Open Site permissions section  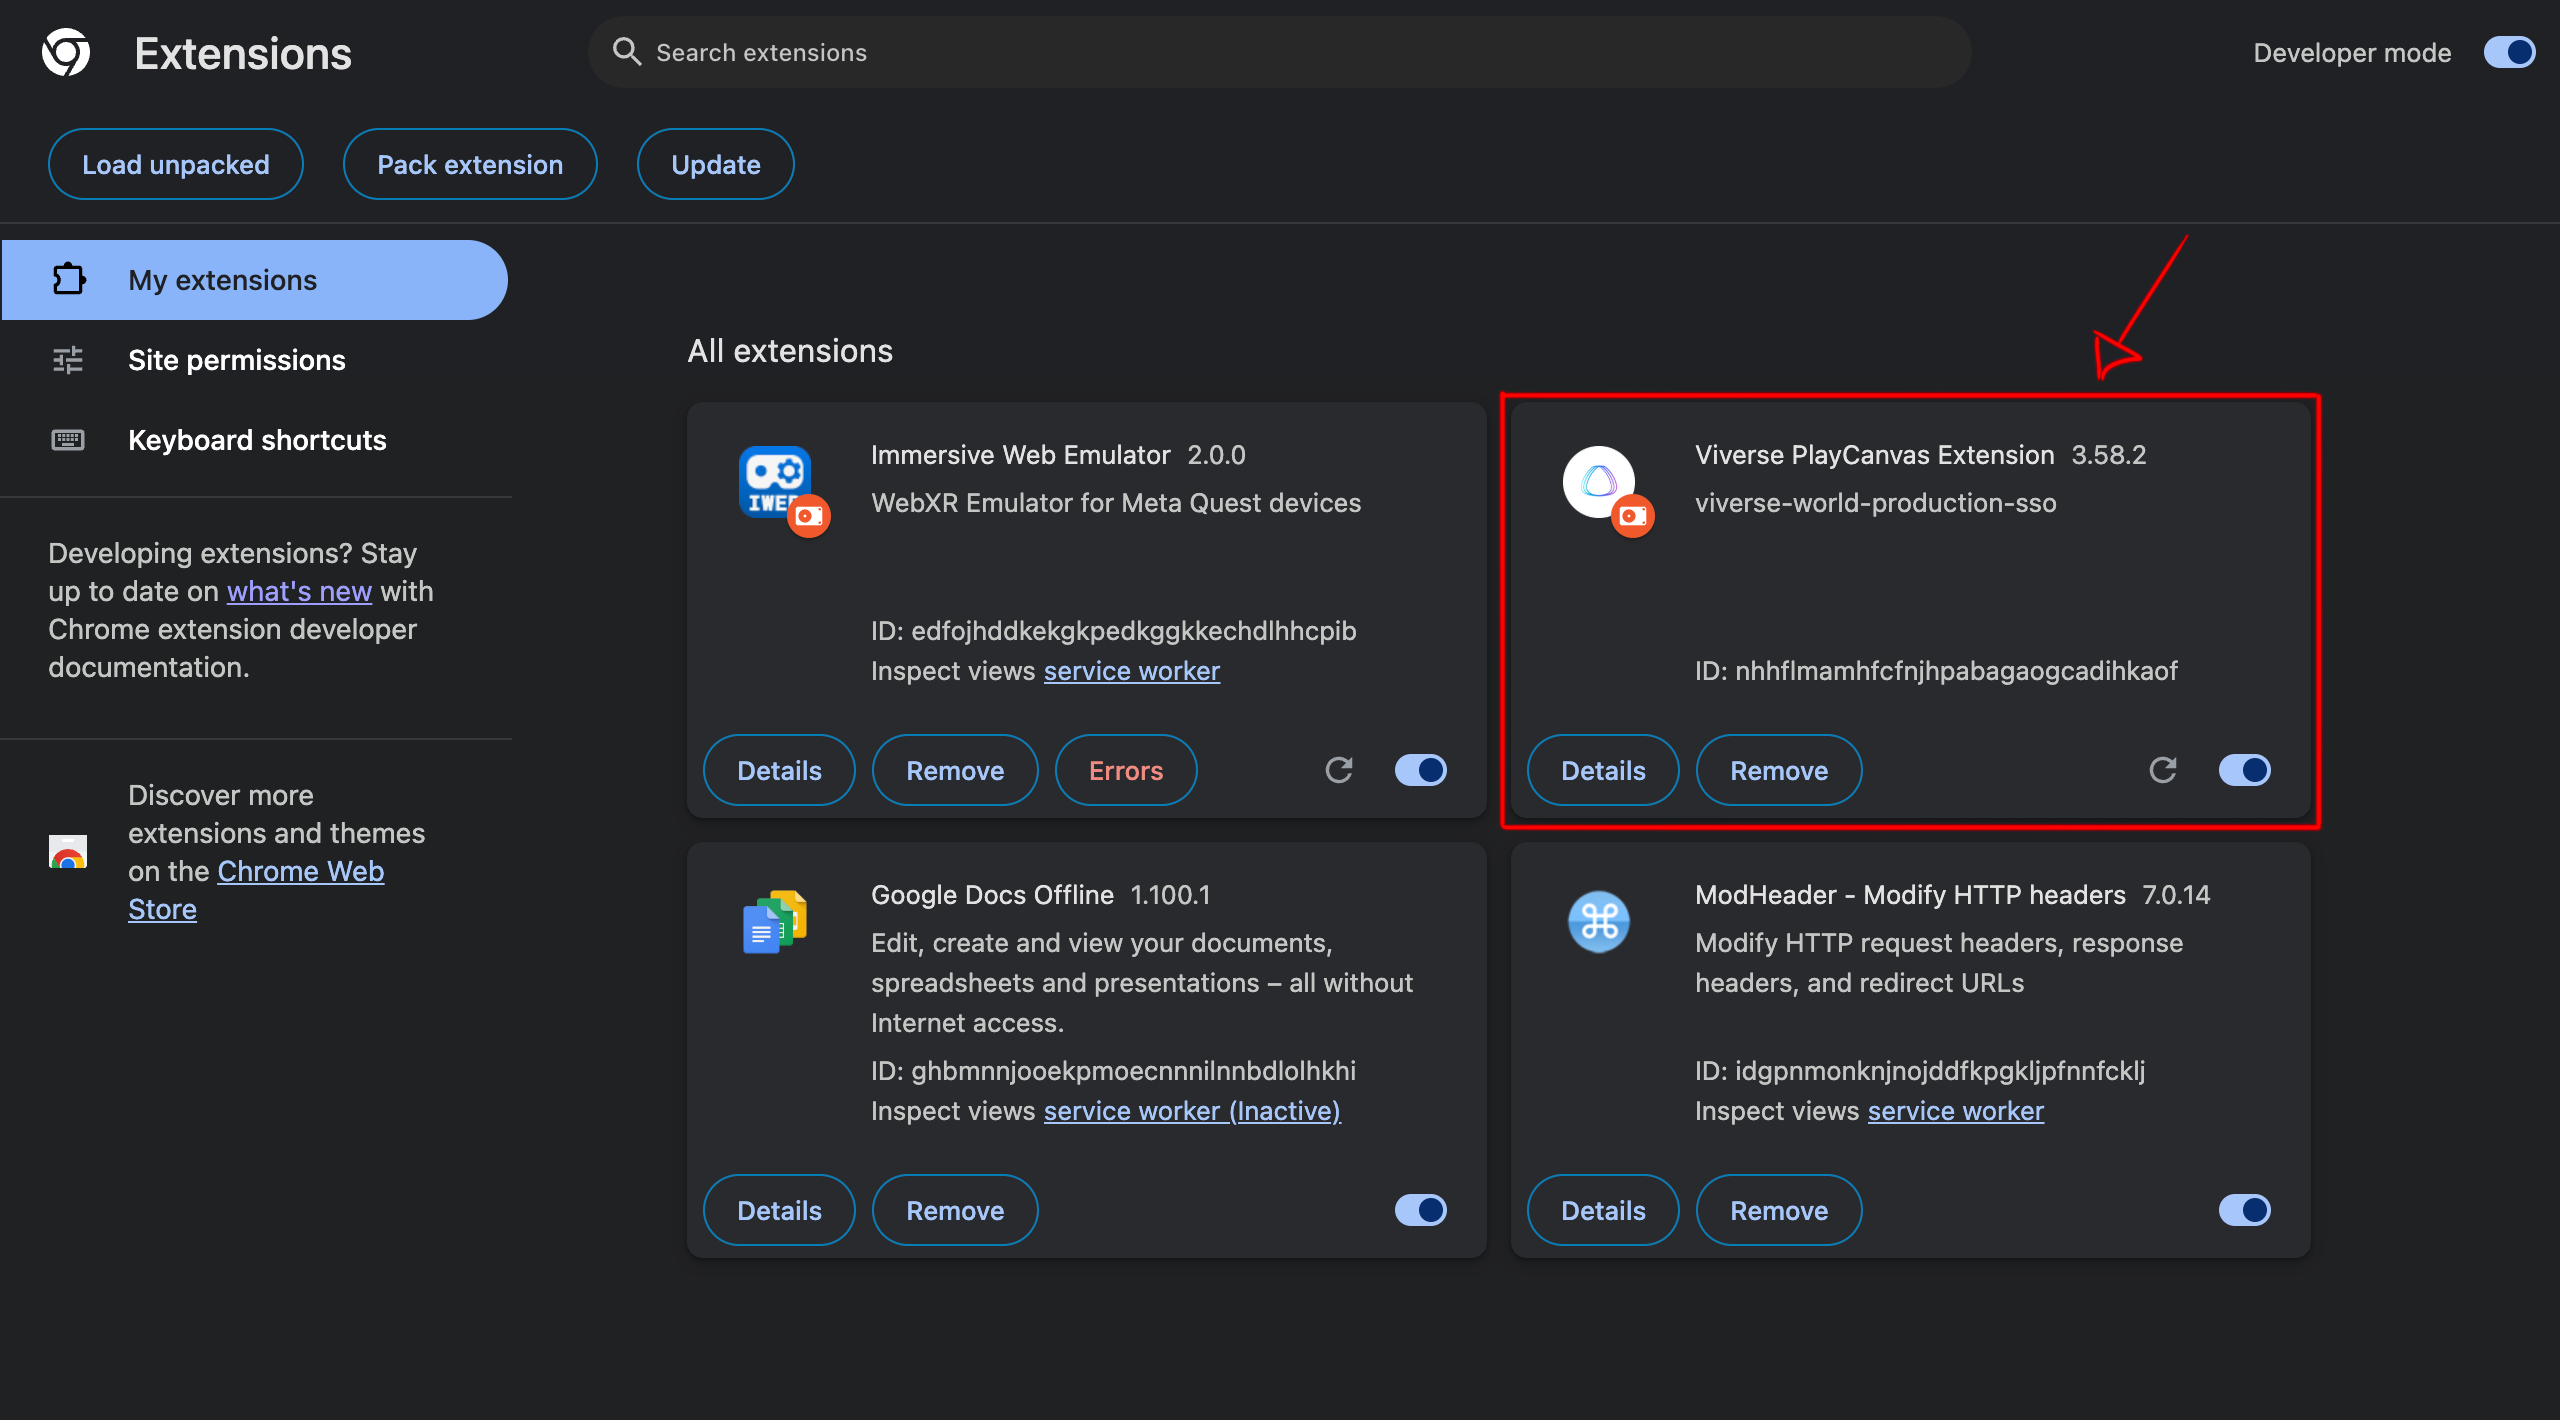pyautogui.click(x=236, y=360)
